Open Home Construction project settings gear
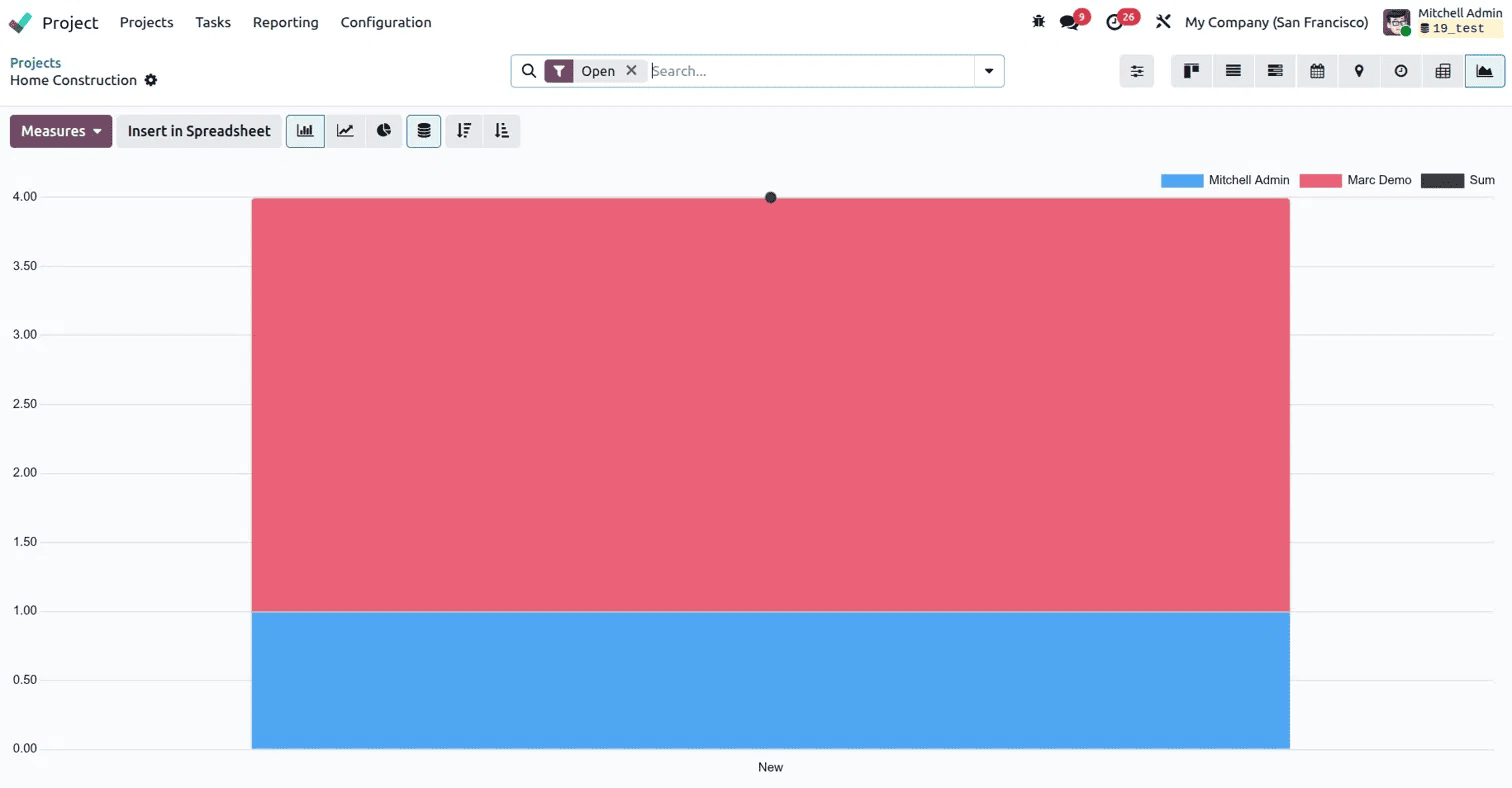The image size is (1512, 788). 151,80
